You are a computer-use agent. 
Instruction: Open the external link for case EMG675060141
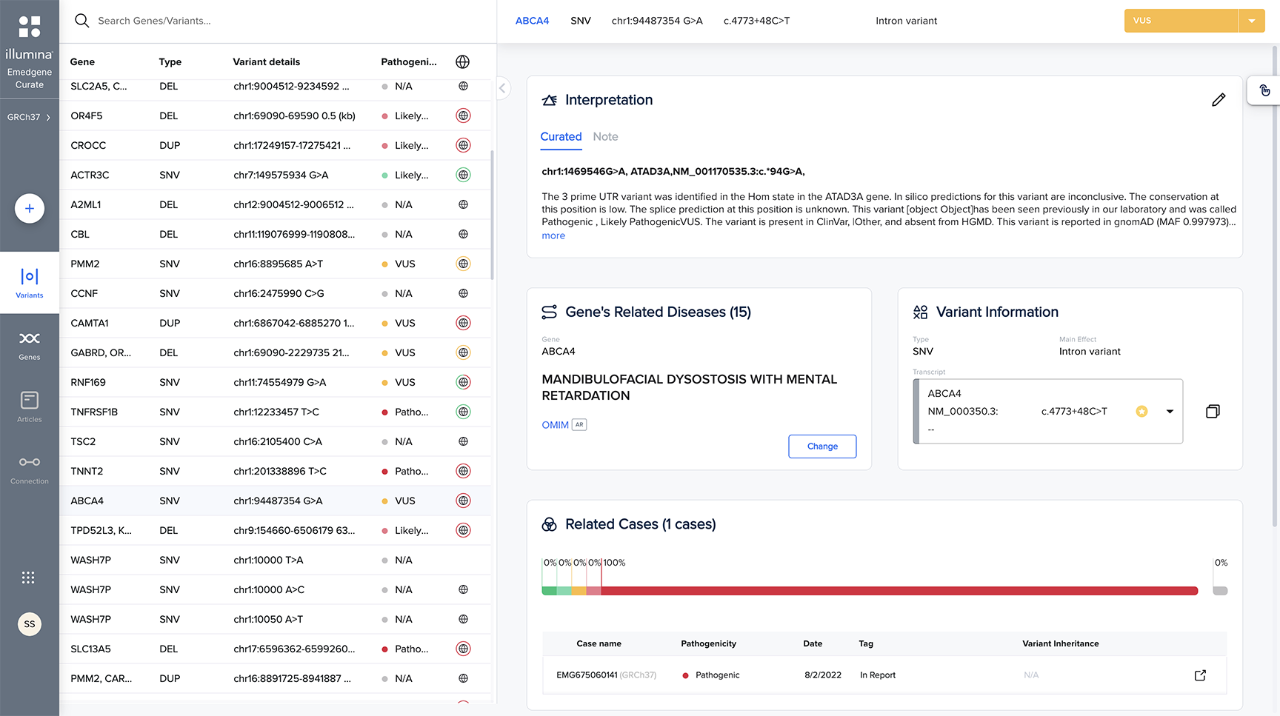1199,675
